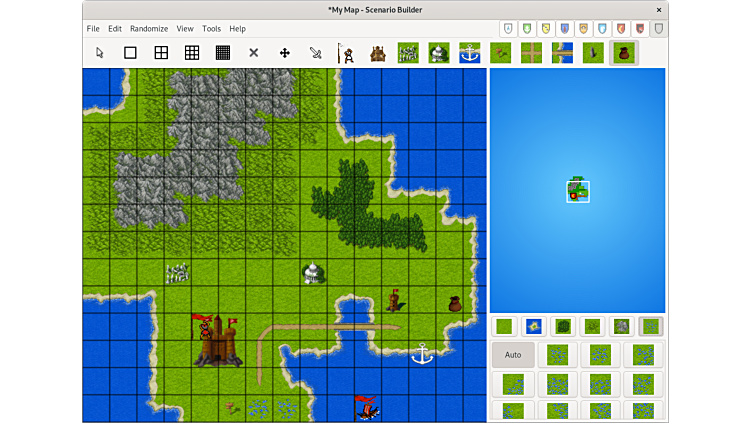
Task: Toggle the white shield player
Action: click(508, 29)
